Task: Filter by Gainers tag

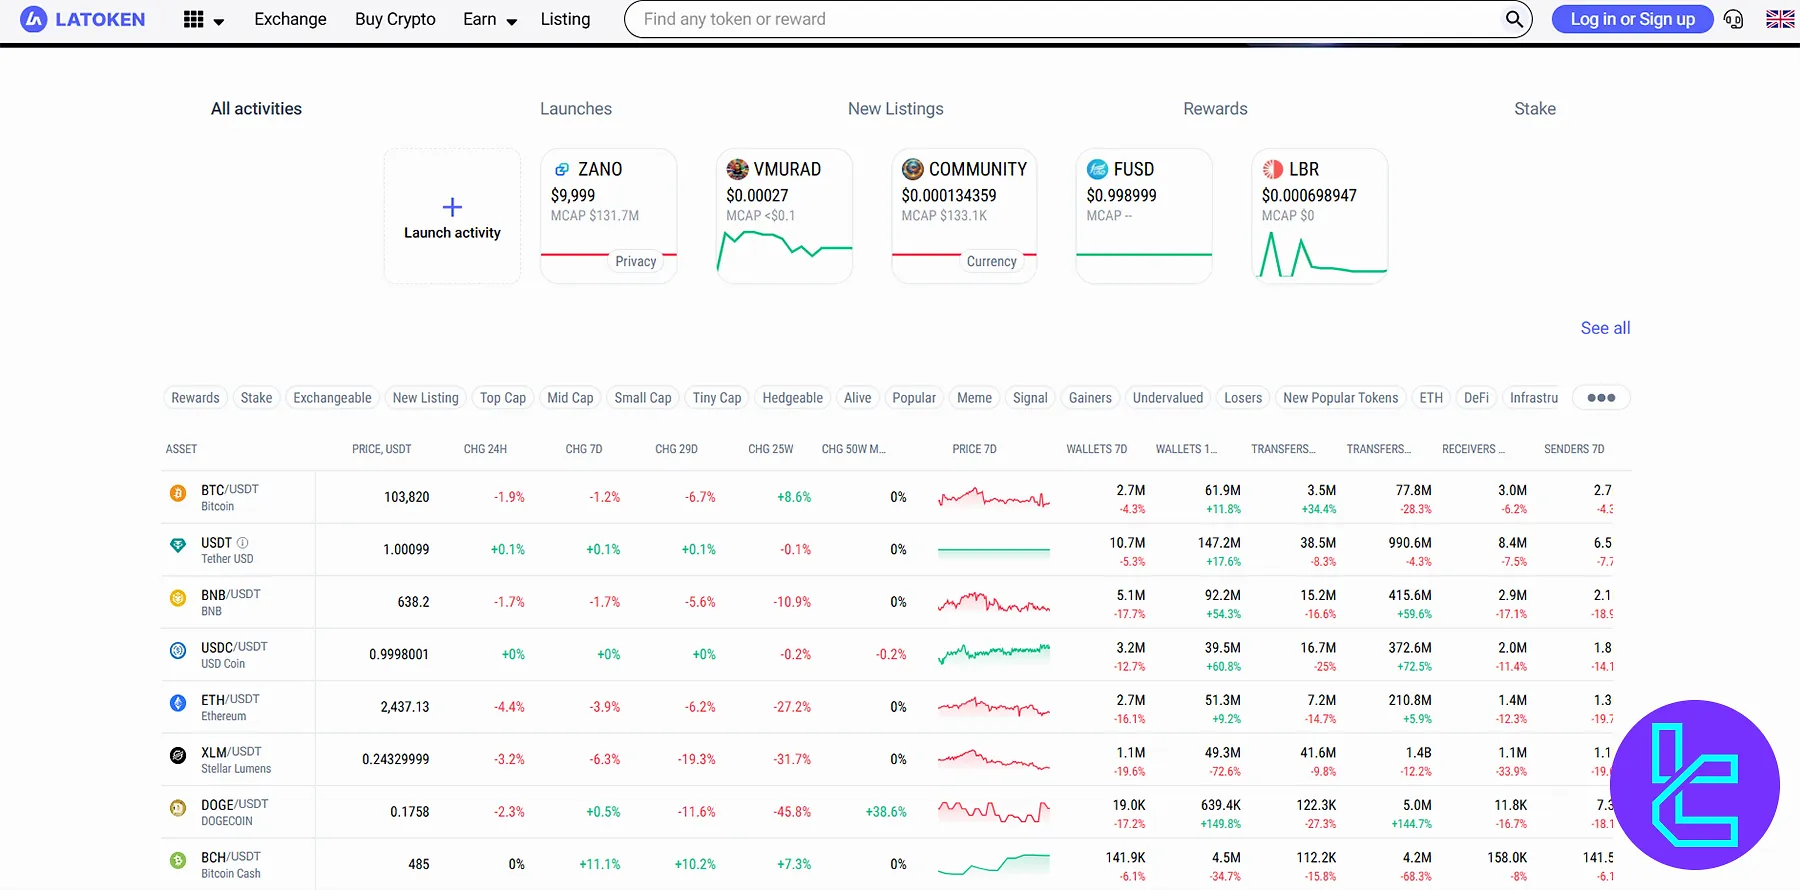Action: [1090, 397]
